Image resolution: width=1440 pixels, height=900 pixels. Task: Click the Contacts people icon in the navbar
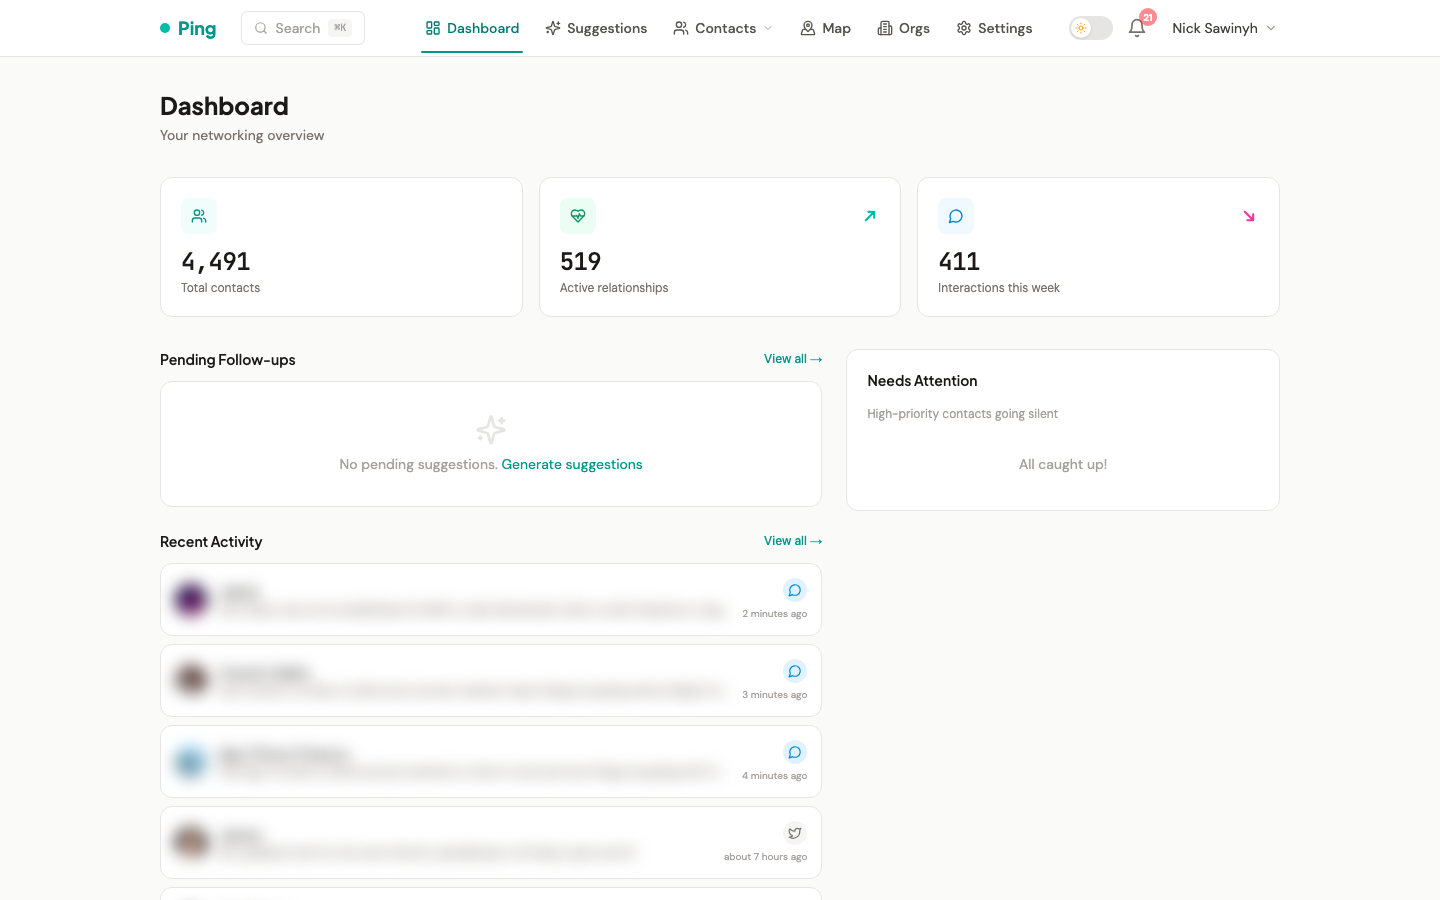tap(681, 28)
